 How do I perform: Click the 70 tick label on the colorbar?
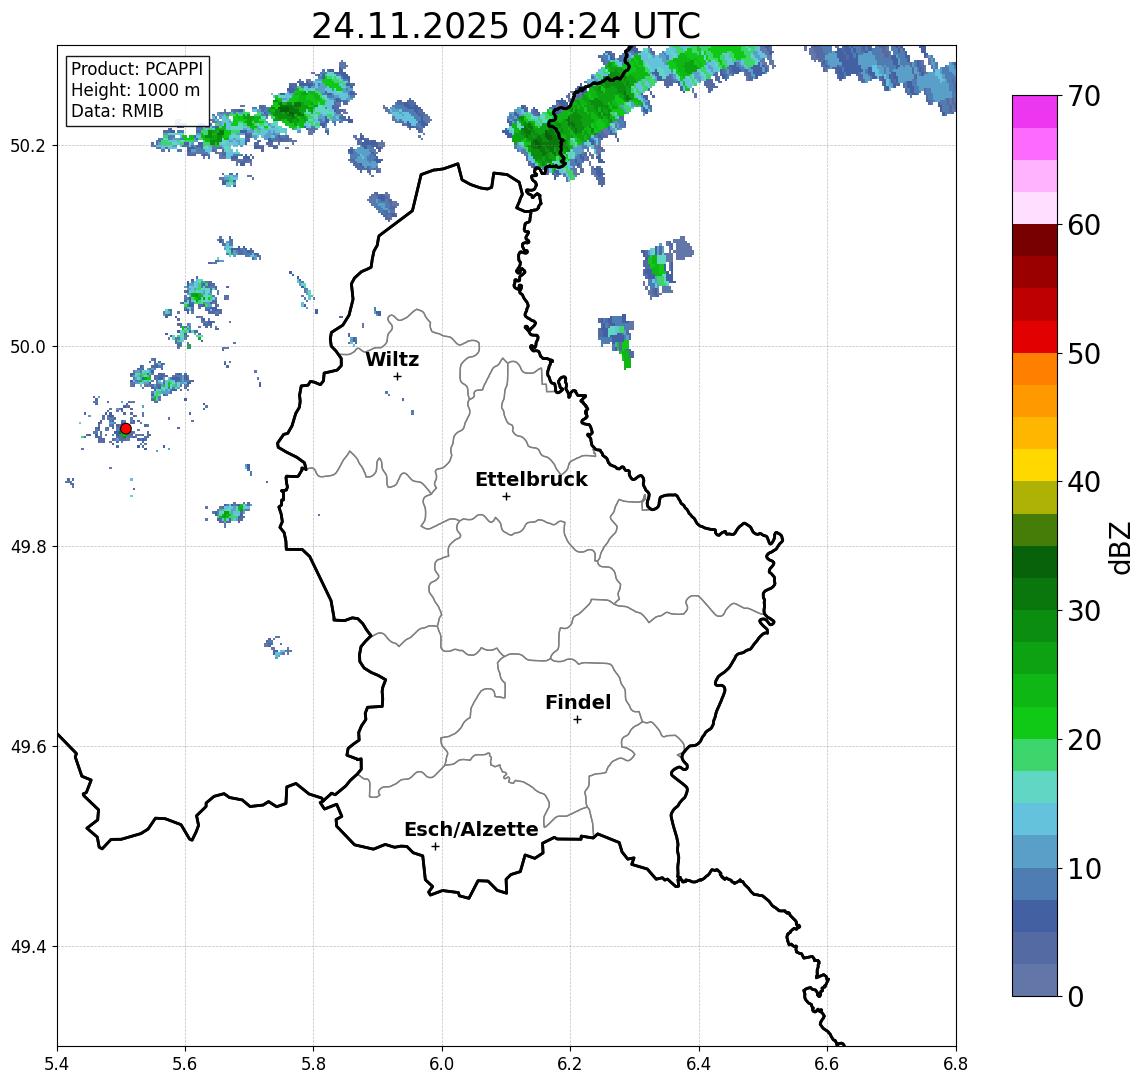pos(1084,96)
